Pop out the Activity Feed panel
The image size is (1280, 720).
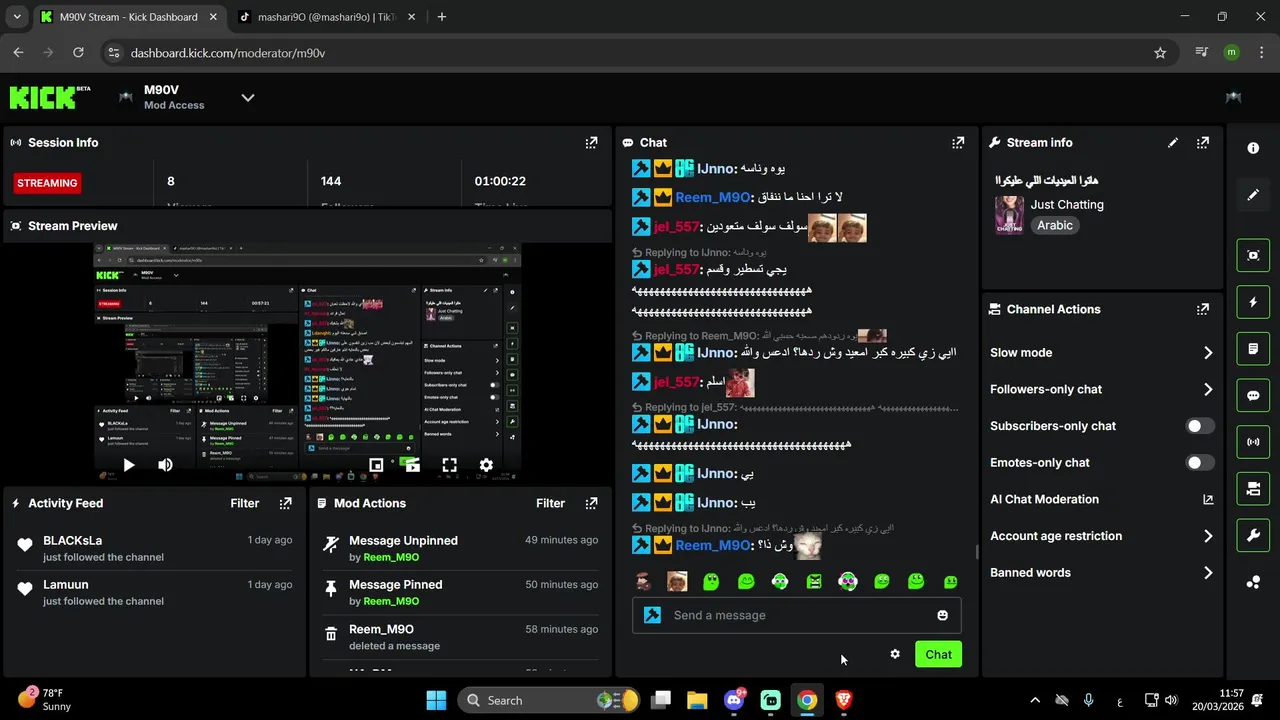pos(286,504)
